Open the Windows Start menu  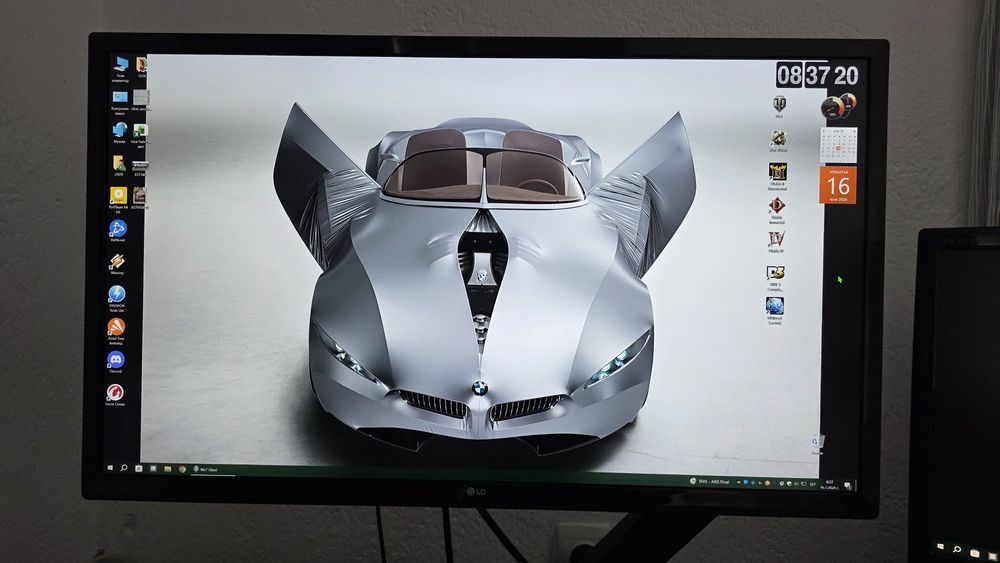click(110, 467)
